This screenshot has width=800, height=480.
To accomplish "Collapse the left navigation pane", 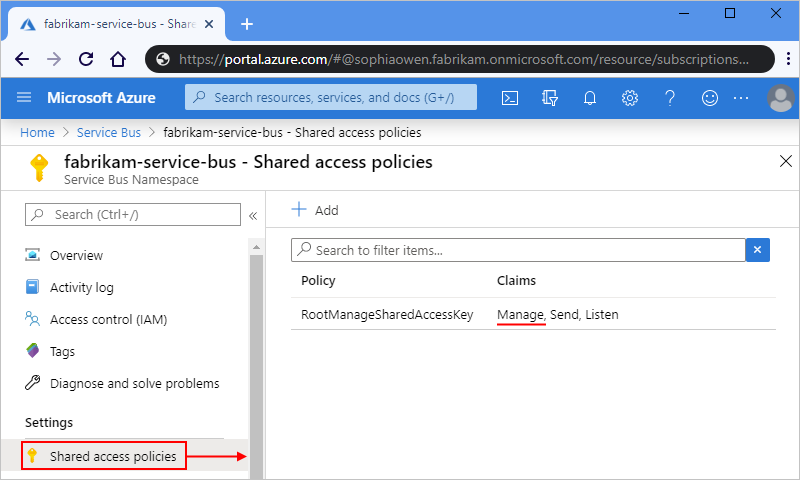I will pyautogui.click(x=253, y=215).
